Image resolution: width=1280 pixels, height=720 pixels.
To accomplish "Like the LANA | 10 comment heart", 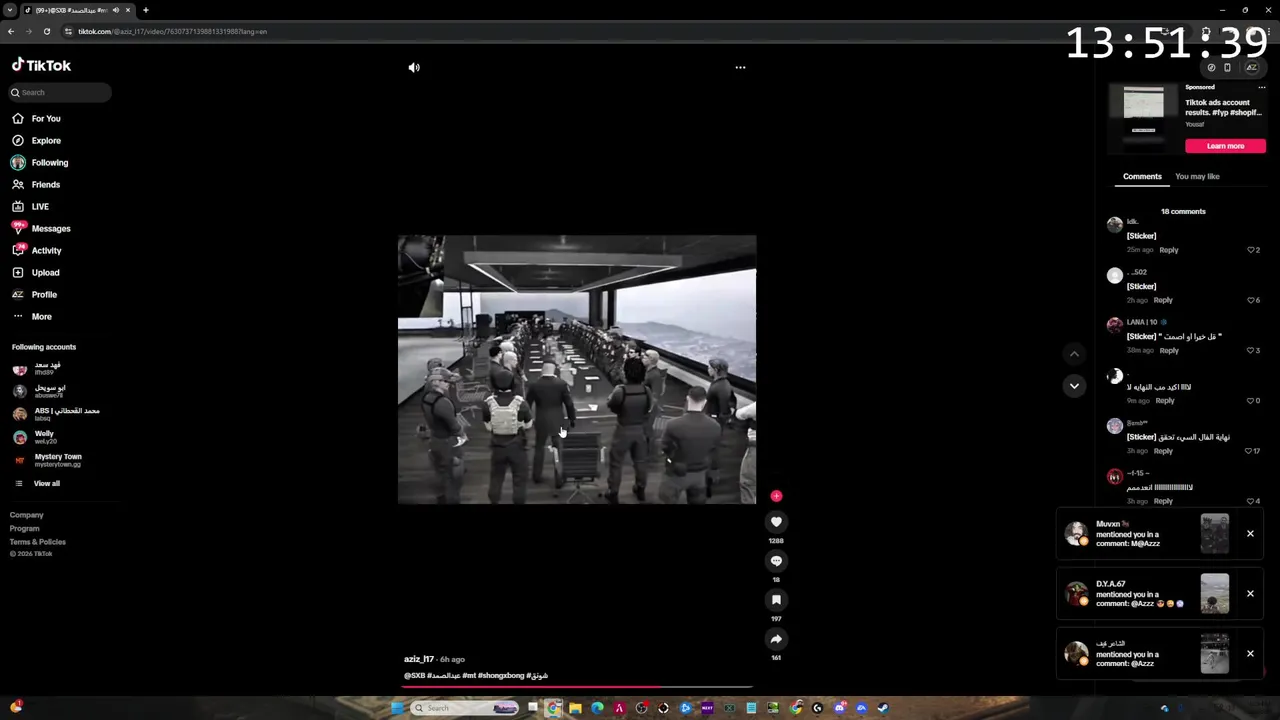I will [x=1251, y=350].
